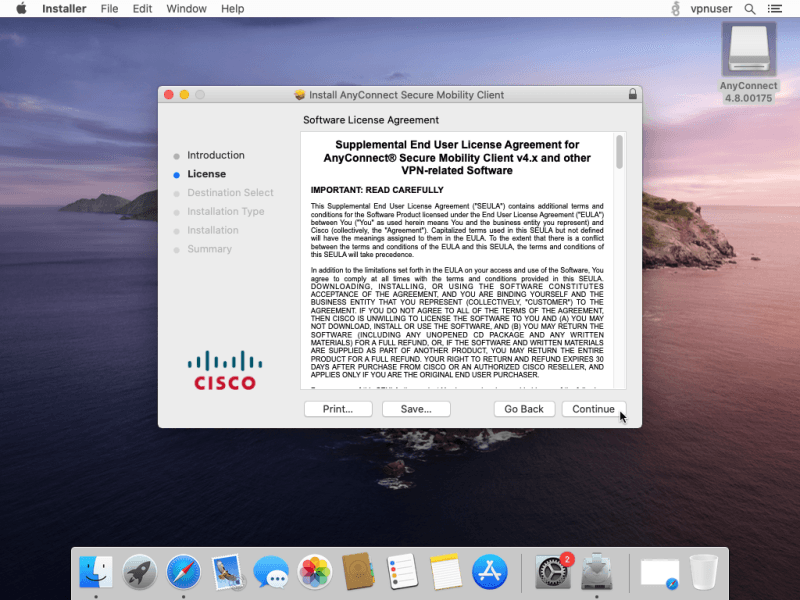This screenshot has width=800, height=600.
Task: Open Notification Center list icon
Action: [777, 9]
